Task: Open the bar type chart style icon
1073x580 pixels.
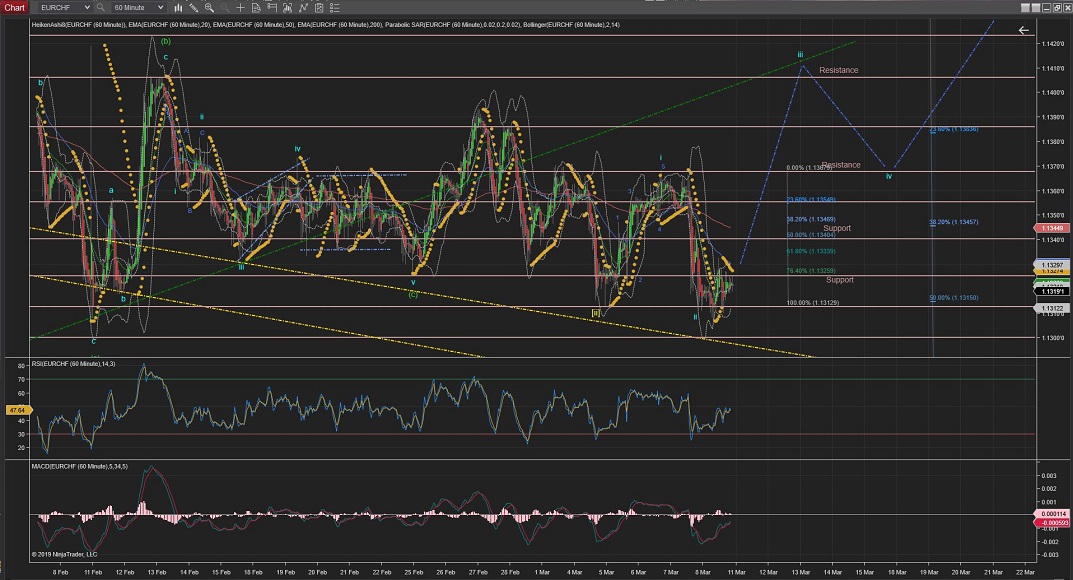Action: tap(178, 8)
